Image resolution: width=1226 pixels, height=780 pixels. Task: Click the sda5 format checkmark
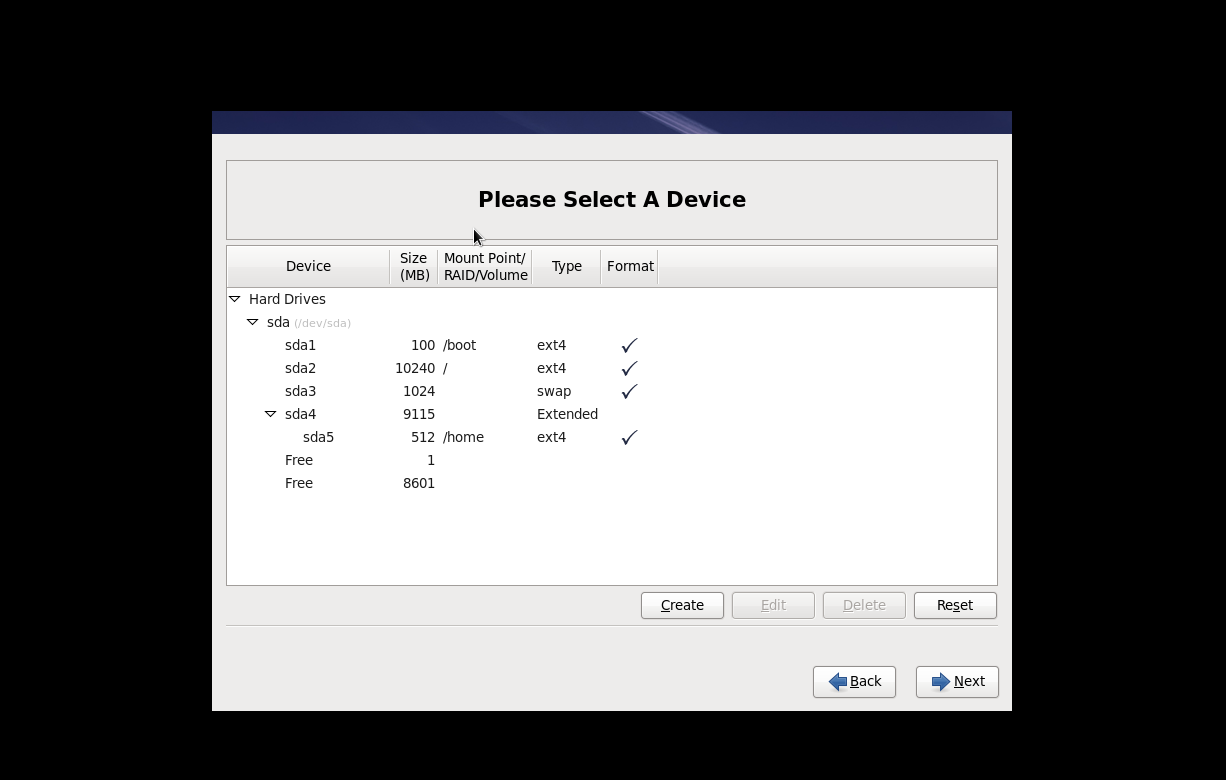pyautogui.click(x=629, y=437)
